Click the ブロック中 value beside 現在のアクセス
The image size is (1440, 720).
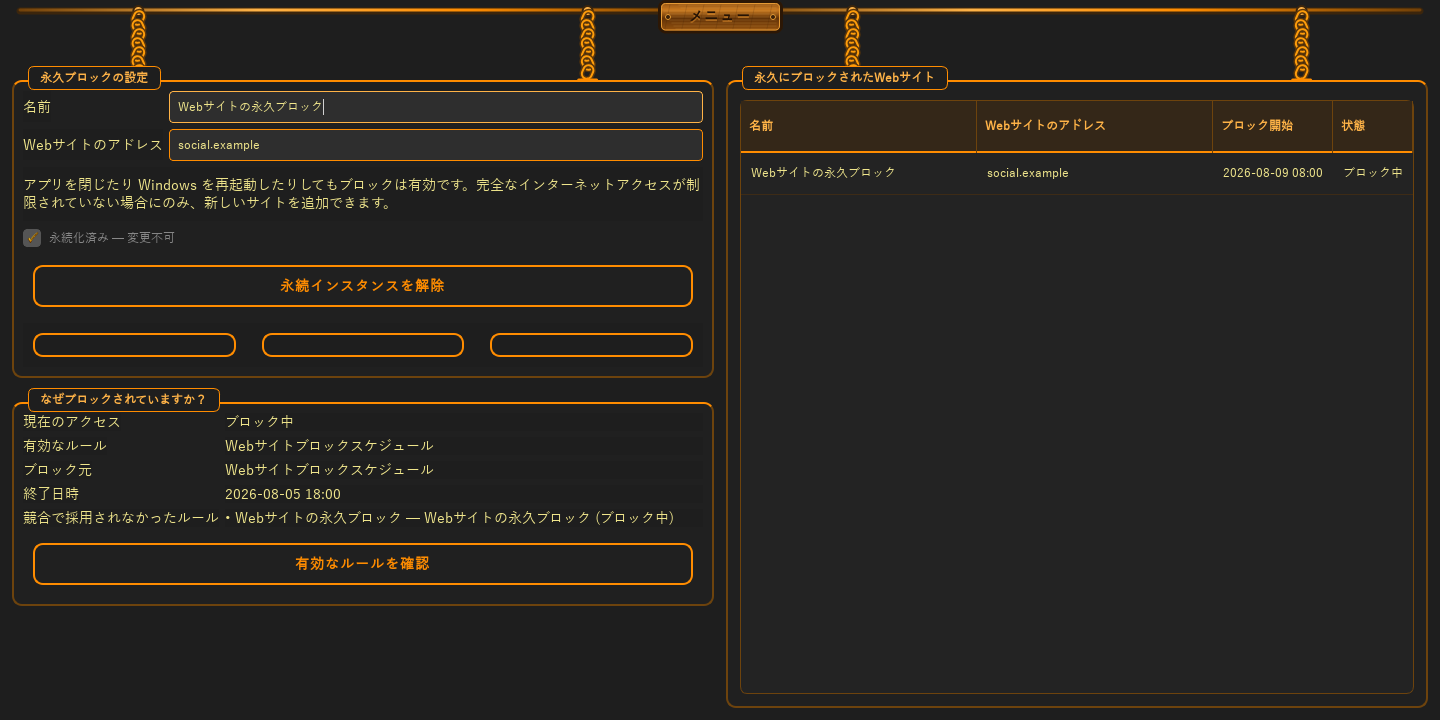259,422
